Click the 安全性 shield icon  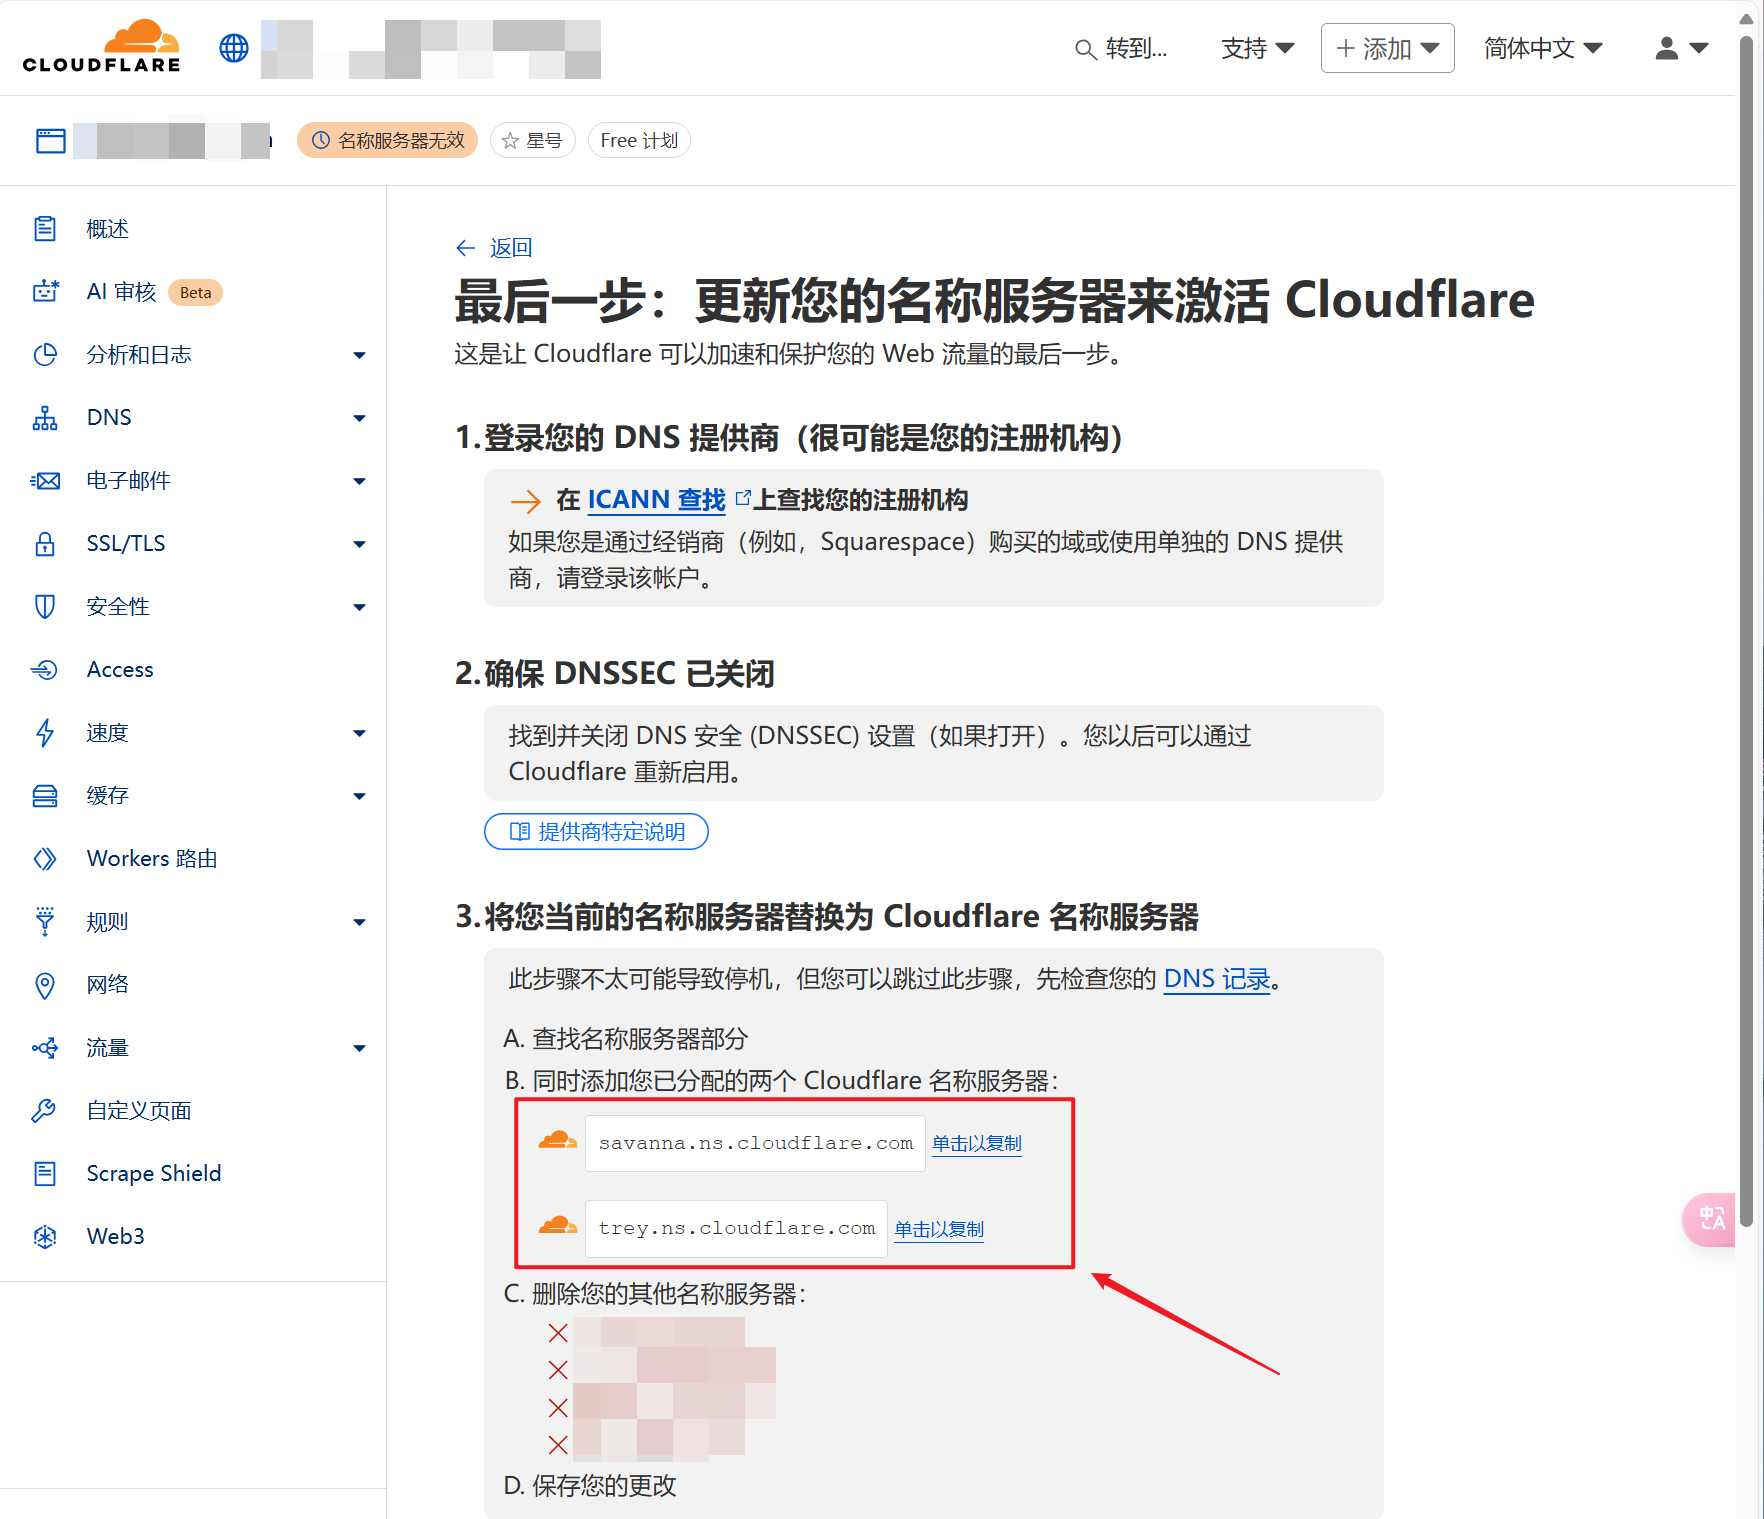click(45, 606)
